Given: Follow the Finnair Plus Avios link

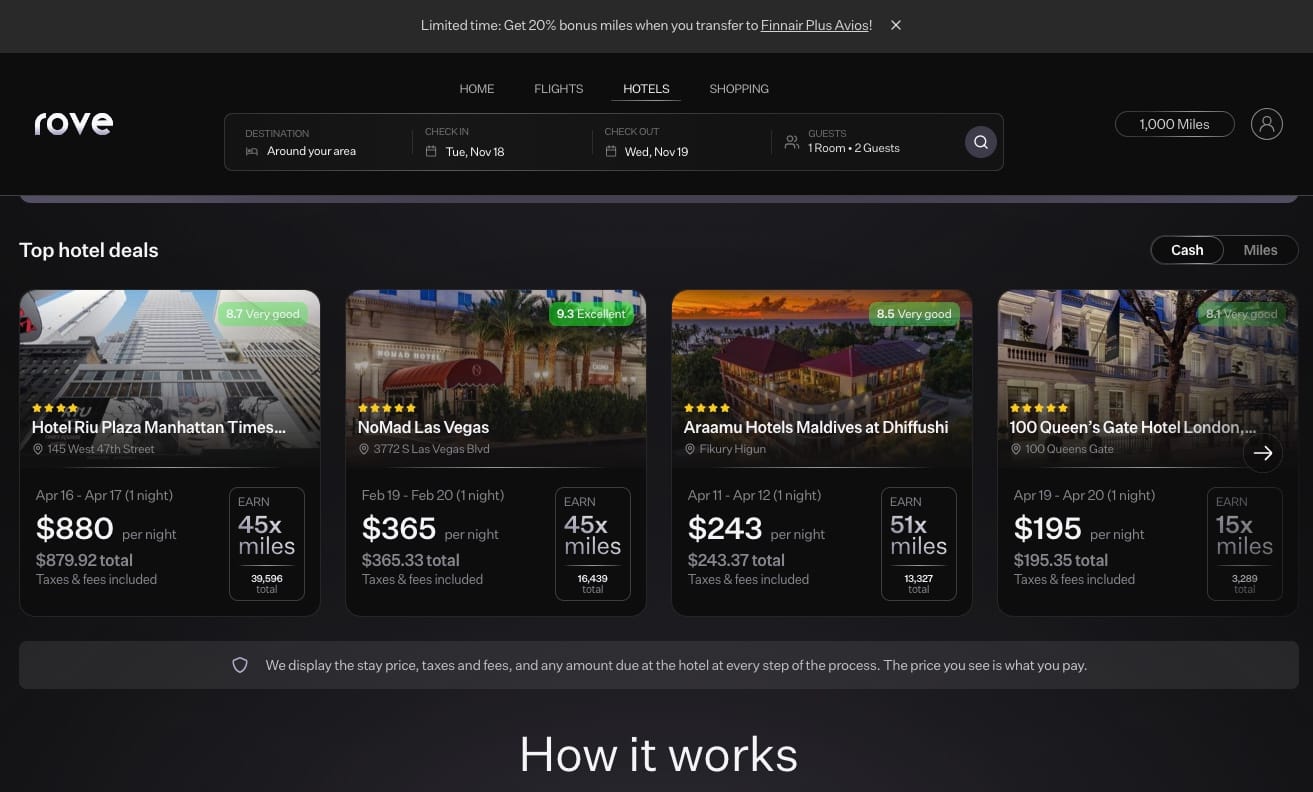Looking at the screenshot, I should [814, 25].
